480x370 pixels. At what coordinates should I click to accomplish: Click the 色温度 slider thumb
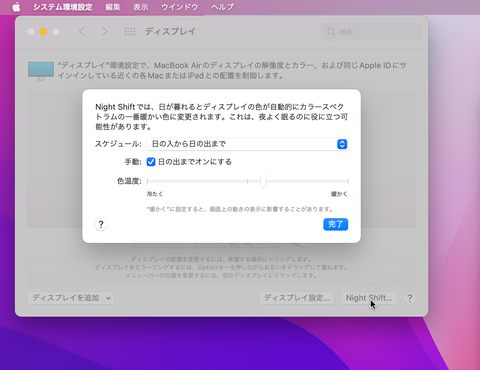[263, 181]
